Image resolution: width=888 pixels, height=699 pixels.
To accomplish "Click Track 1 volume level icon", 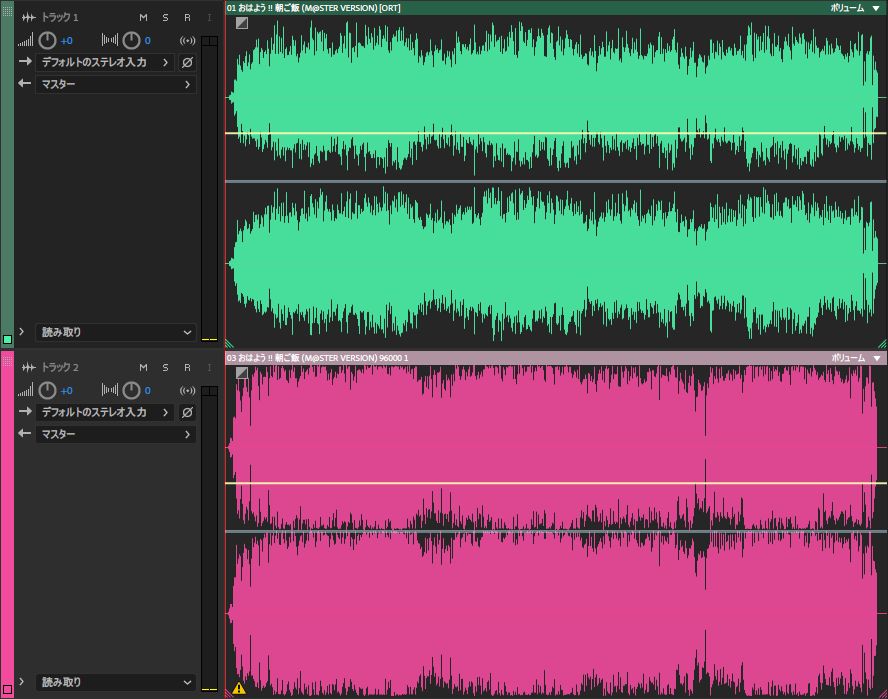I will (25, 40).
